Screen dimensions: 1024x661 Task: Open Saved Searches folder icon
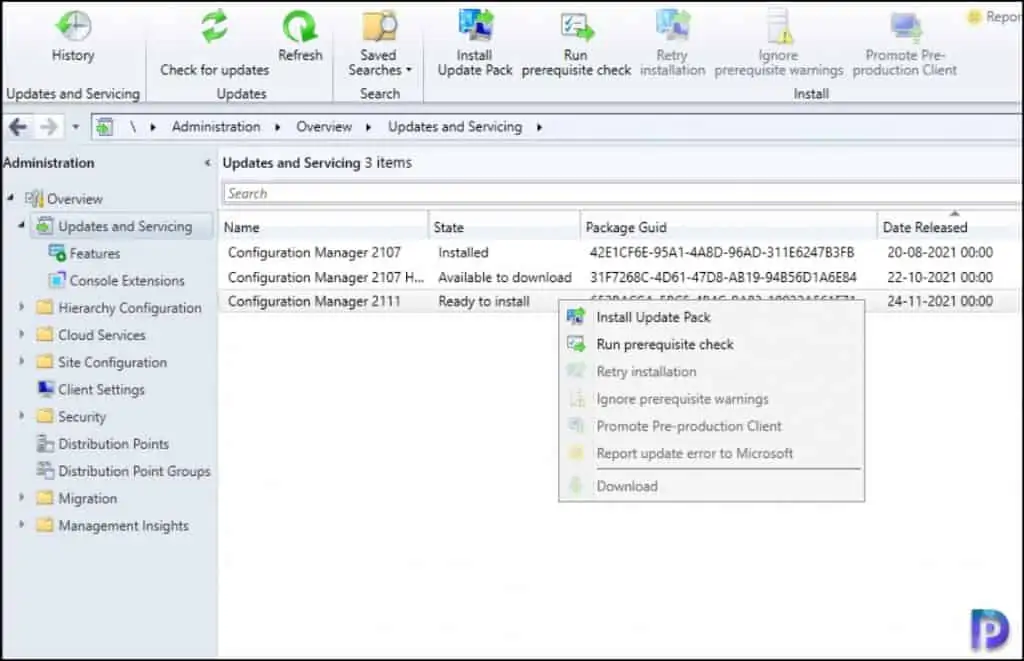(379, 27)
